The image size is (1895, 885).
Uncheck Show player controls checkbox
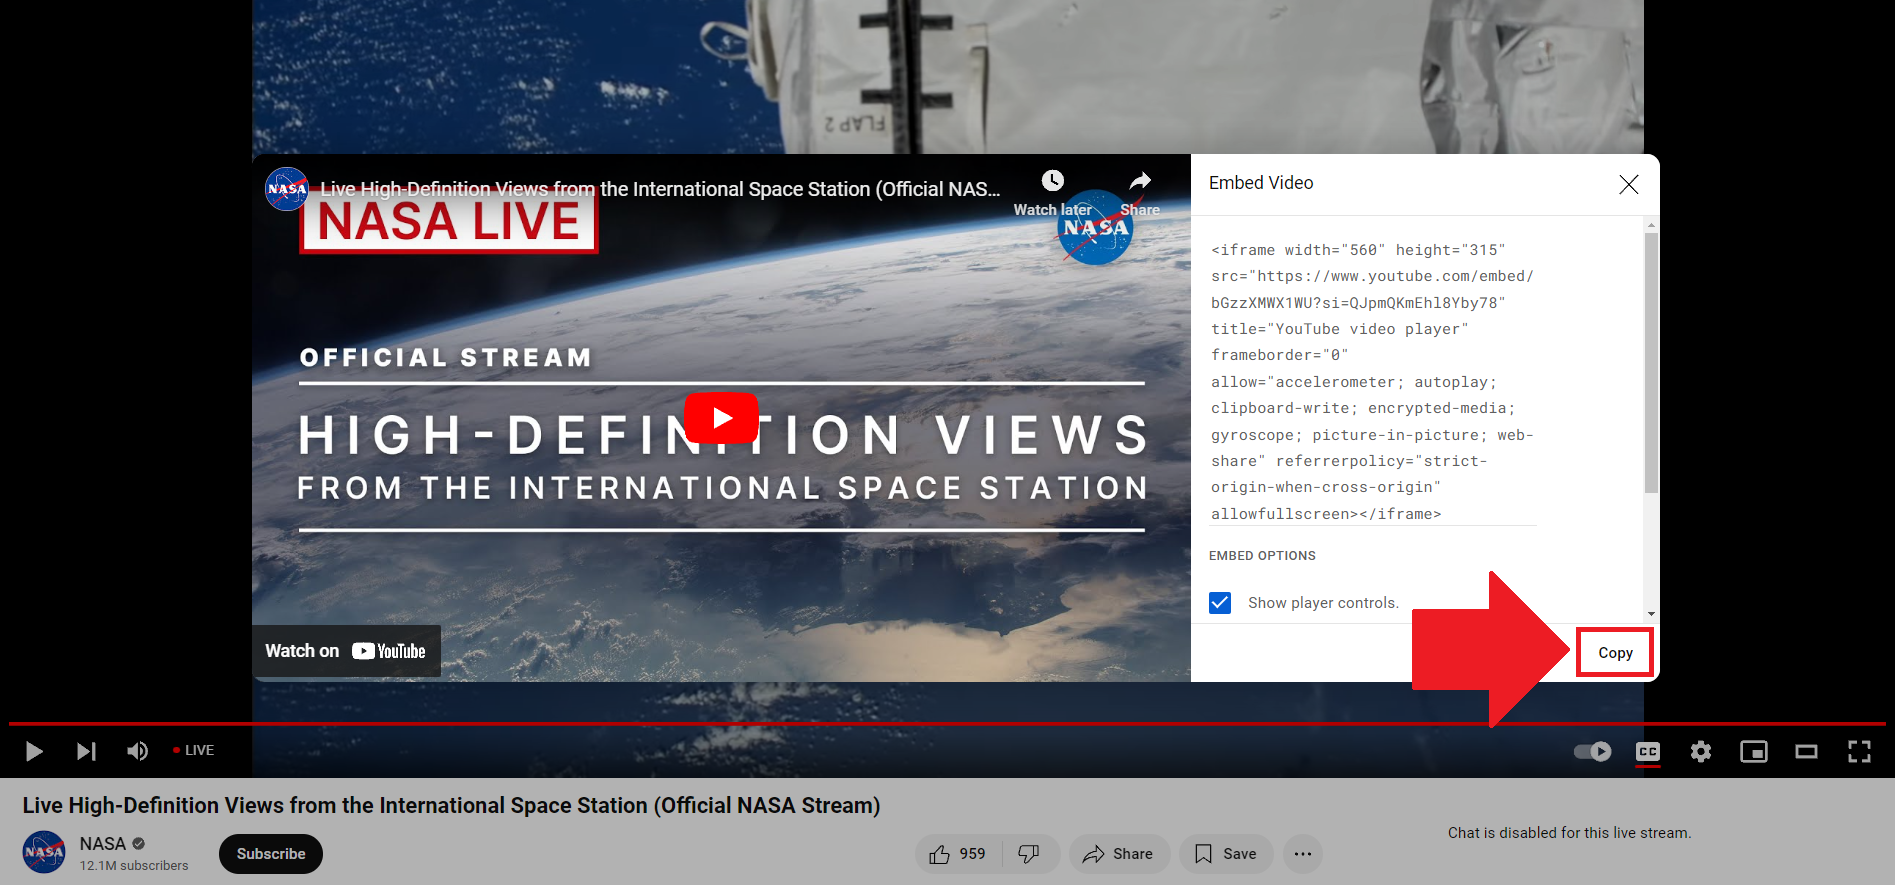click(1220, 603)
